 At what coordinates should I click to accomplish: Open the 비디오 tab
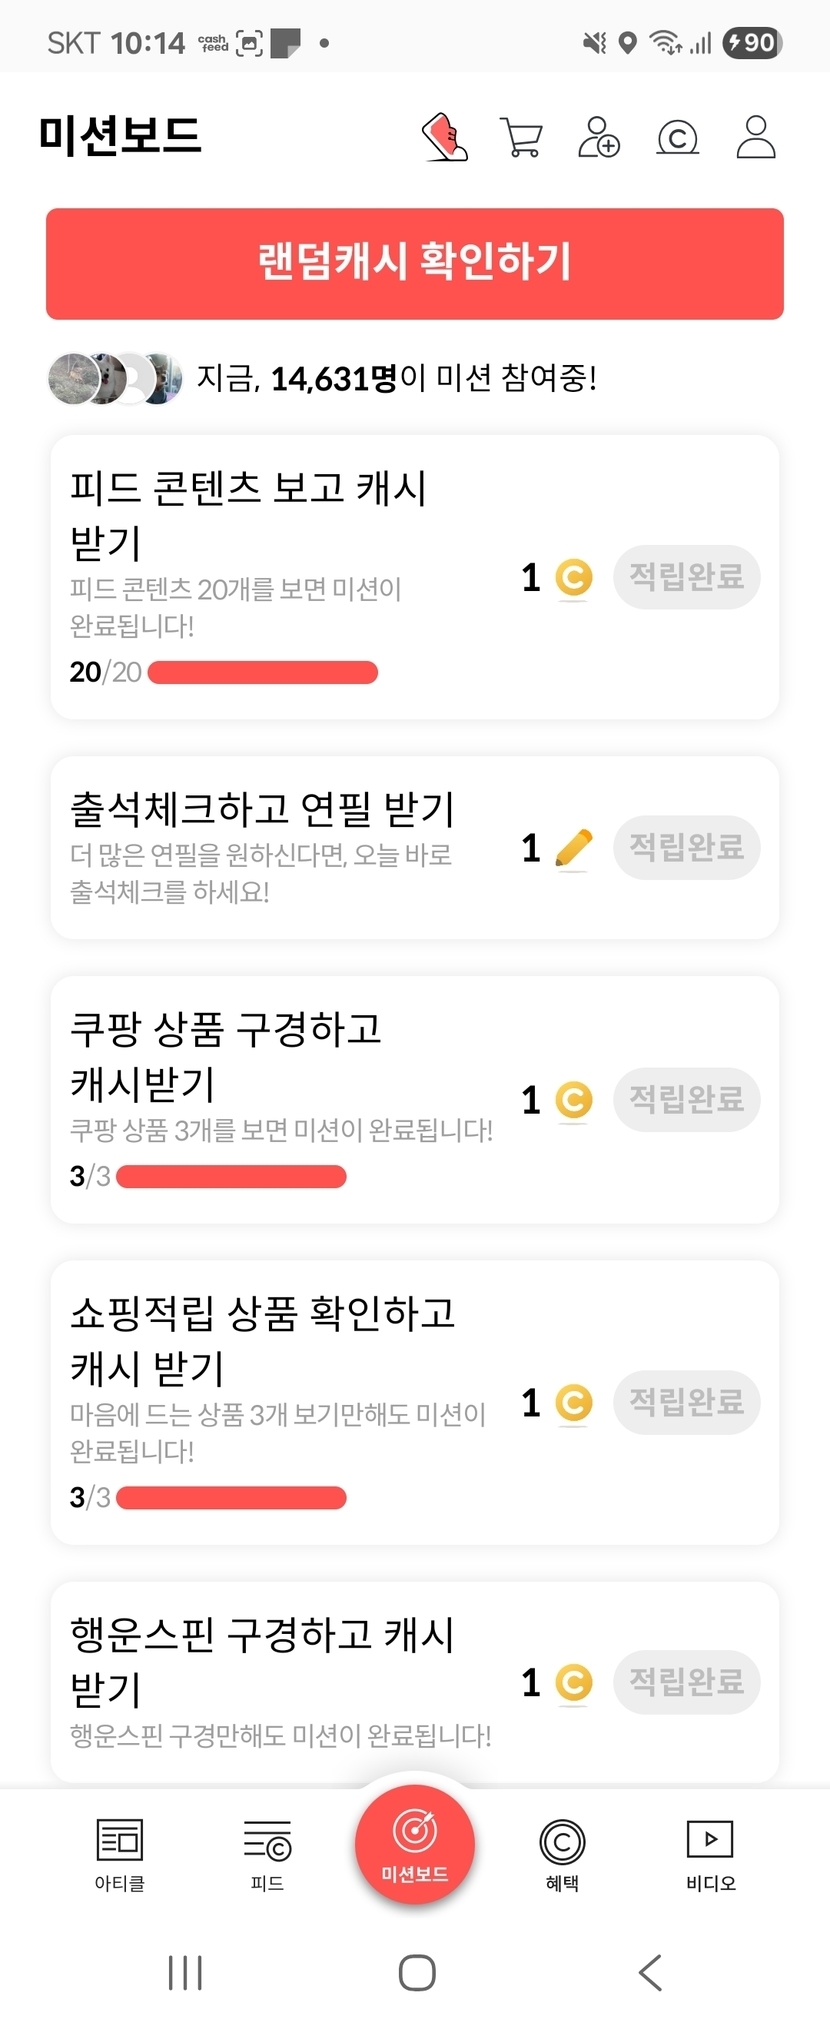(x=710, y=1854)
